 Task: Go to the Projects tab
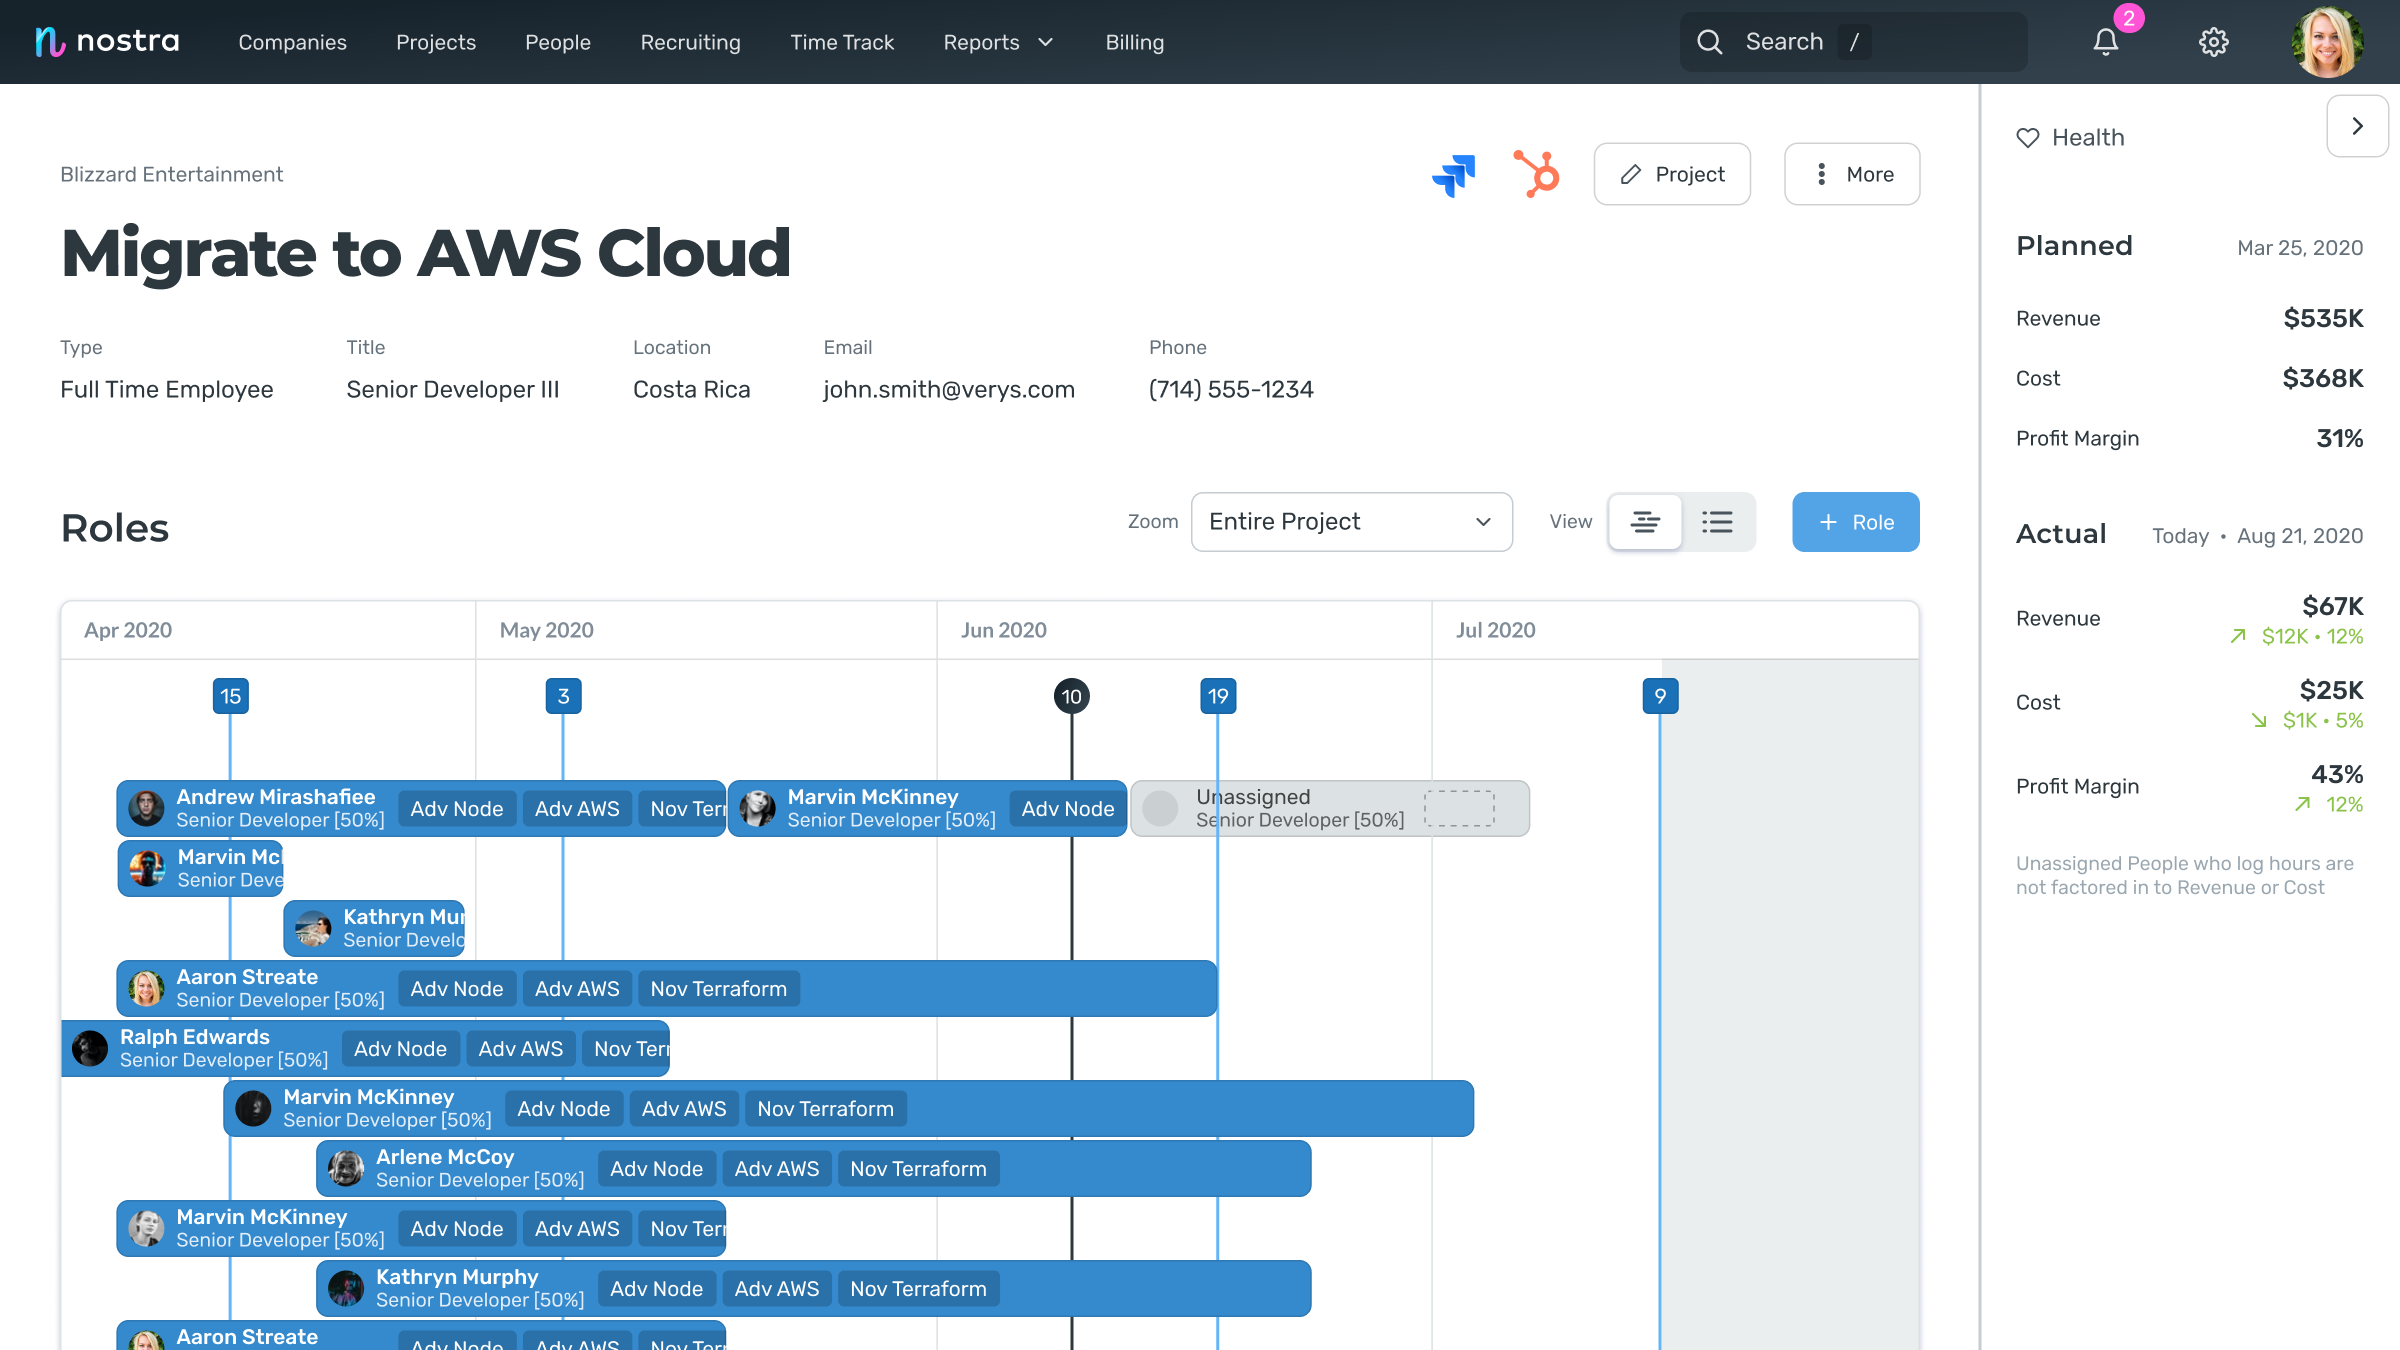[x=436, y=42]
